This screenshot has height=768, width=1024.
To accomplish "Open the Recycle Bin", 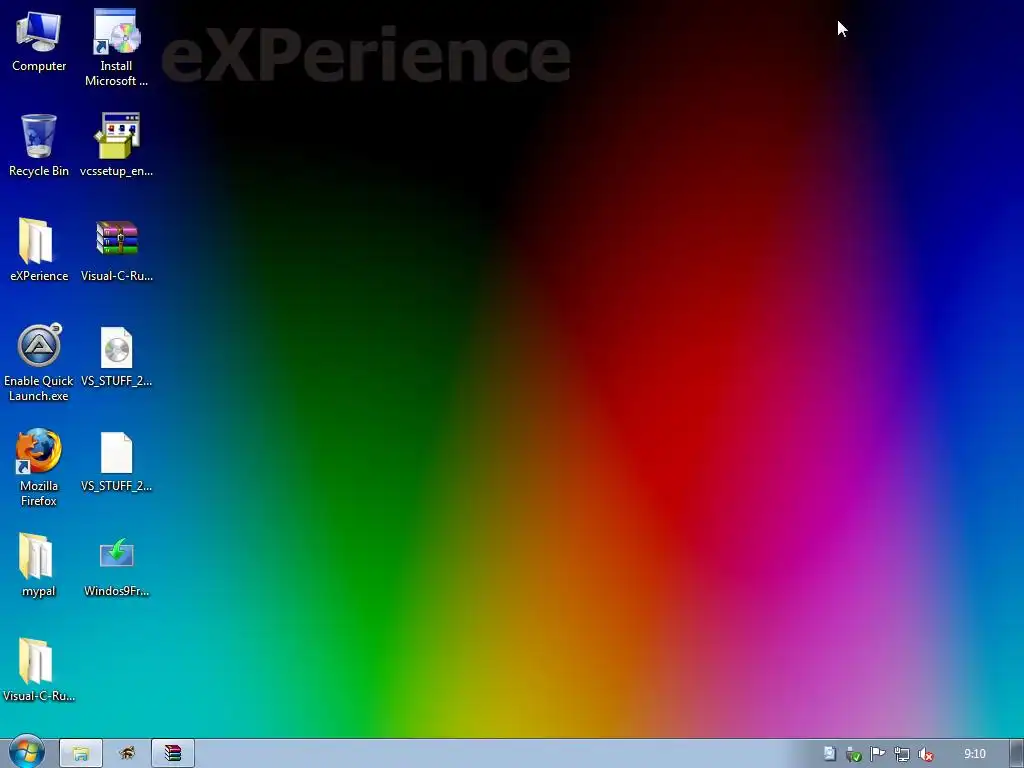I will pos(39,145).
